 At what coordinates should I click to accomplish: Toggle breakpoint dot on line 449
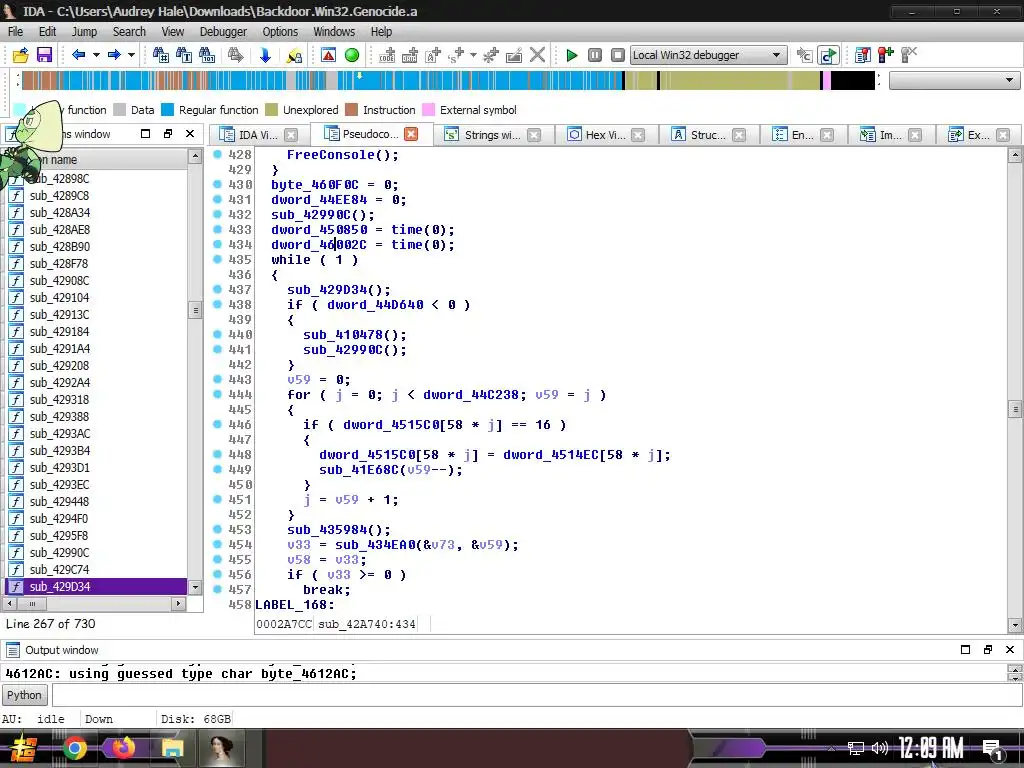(217, 470)
